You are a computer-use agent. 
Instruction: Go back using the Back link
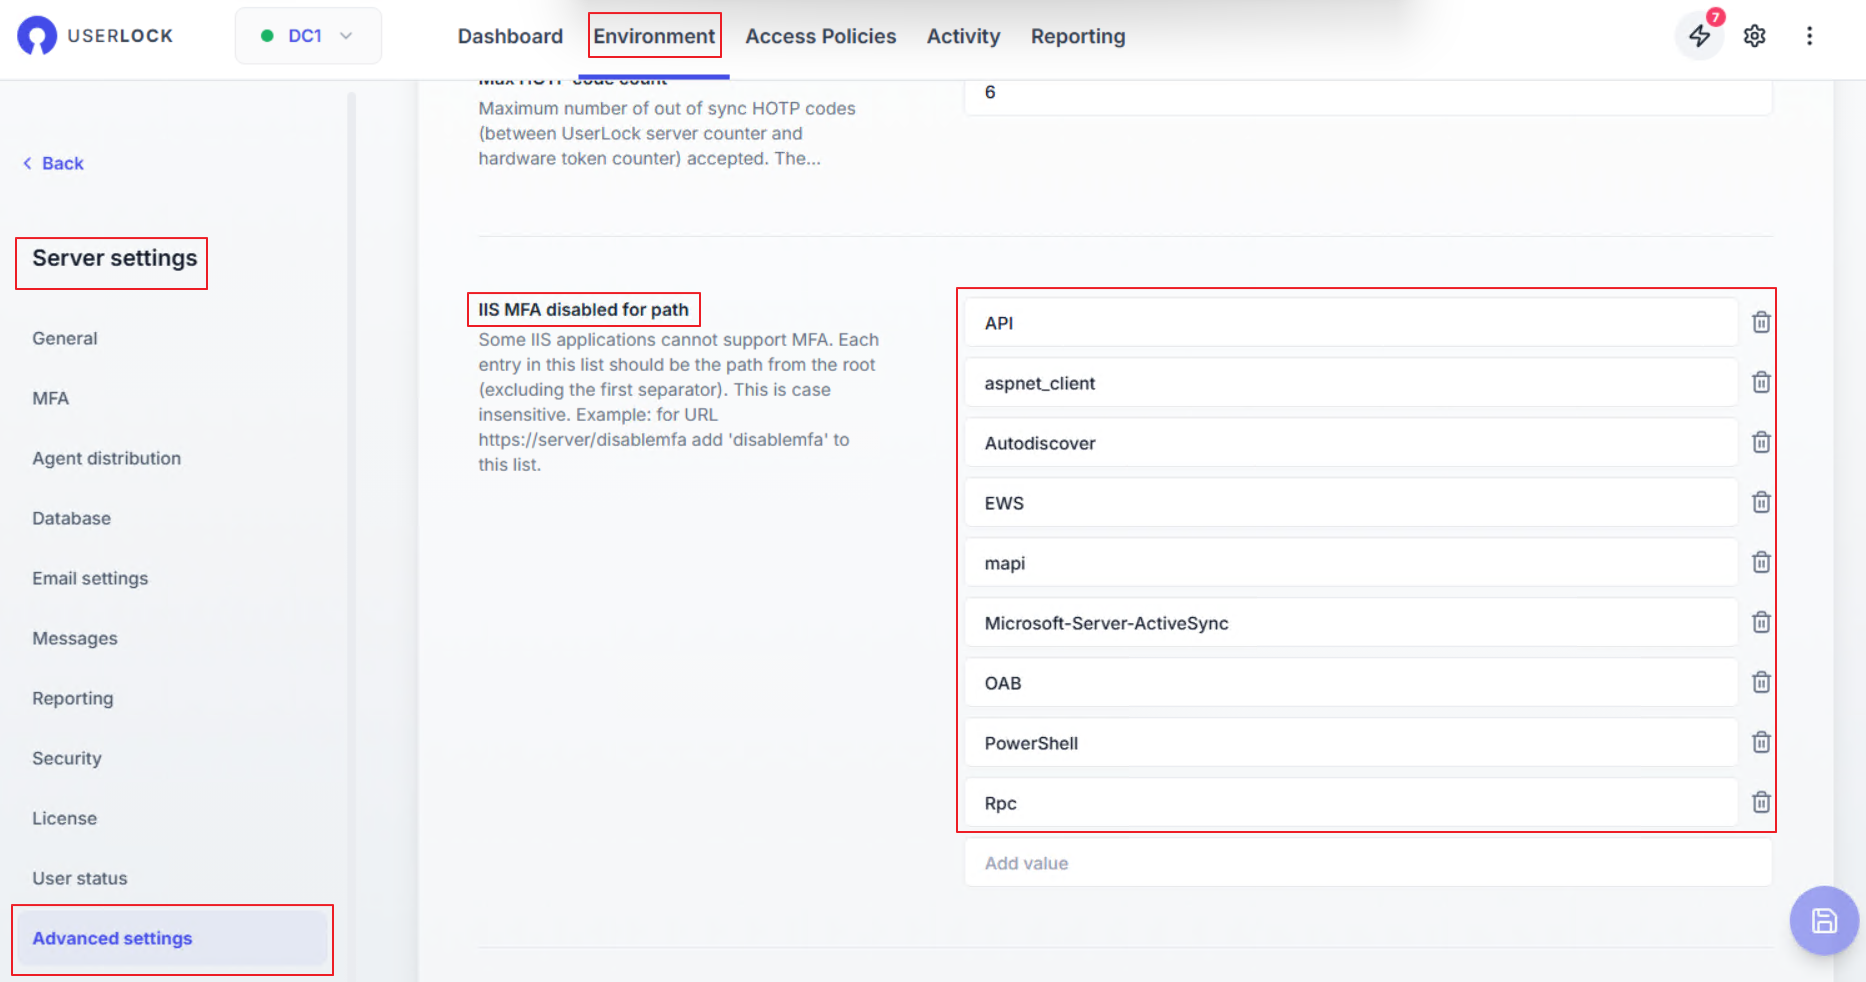(54, 163)
